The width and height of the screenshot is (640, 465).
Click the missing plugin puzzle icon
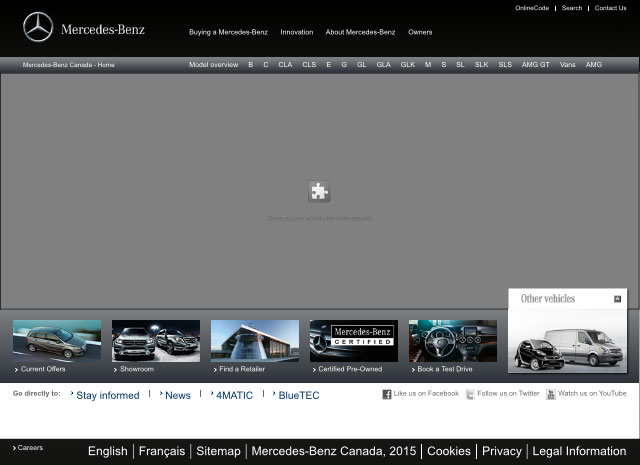(x=319, y=191)
